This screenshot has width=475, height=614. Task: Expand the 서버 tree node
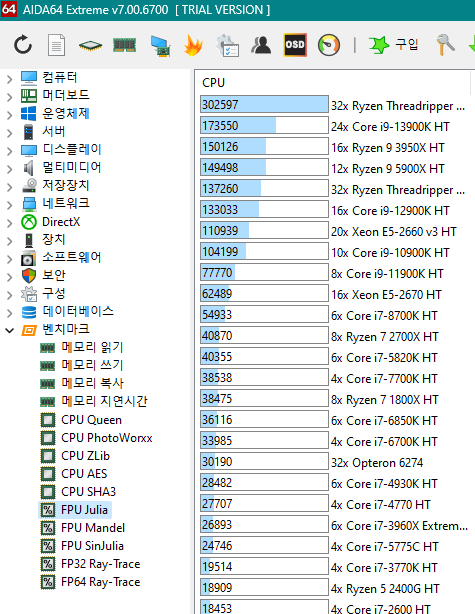(9, 133)
